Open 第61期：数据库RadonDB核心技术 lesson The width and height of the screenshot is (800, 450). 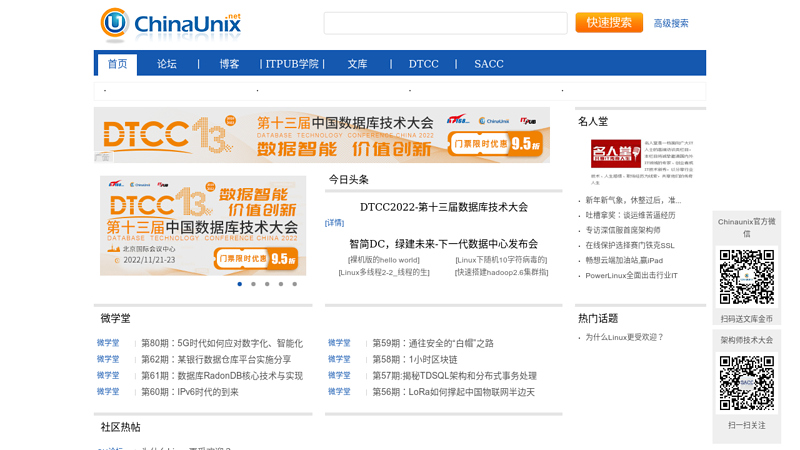point(222,376)
